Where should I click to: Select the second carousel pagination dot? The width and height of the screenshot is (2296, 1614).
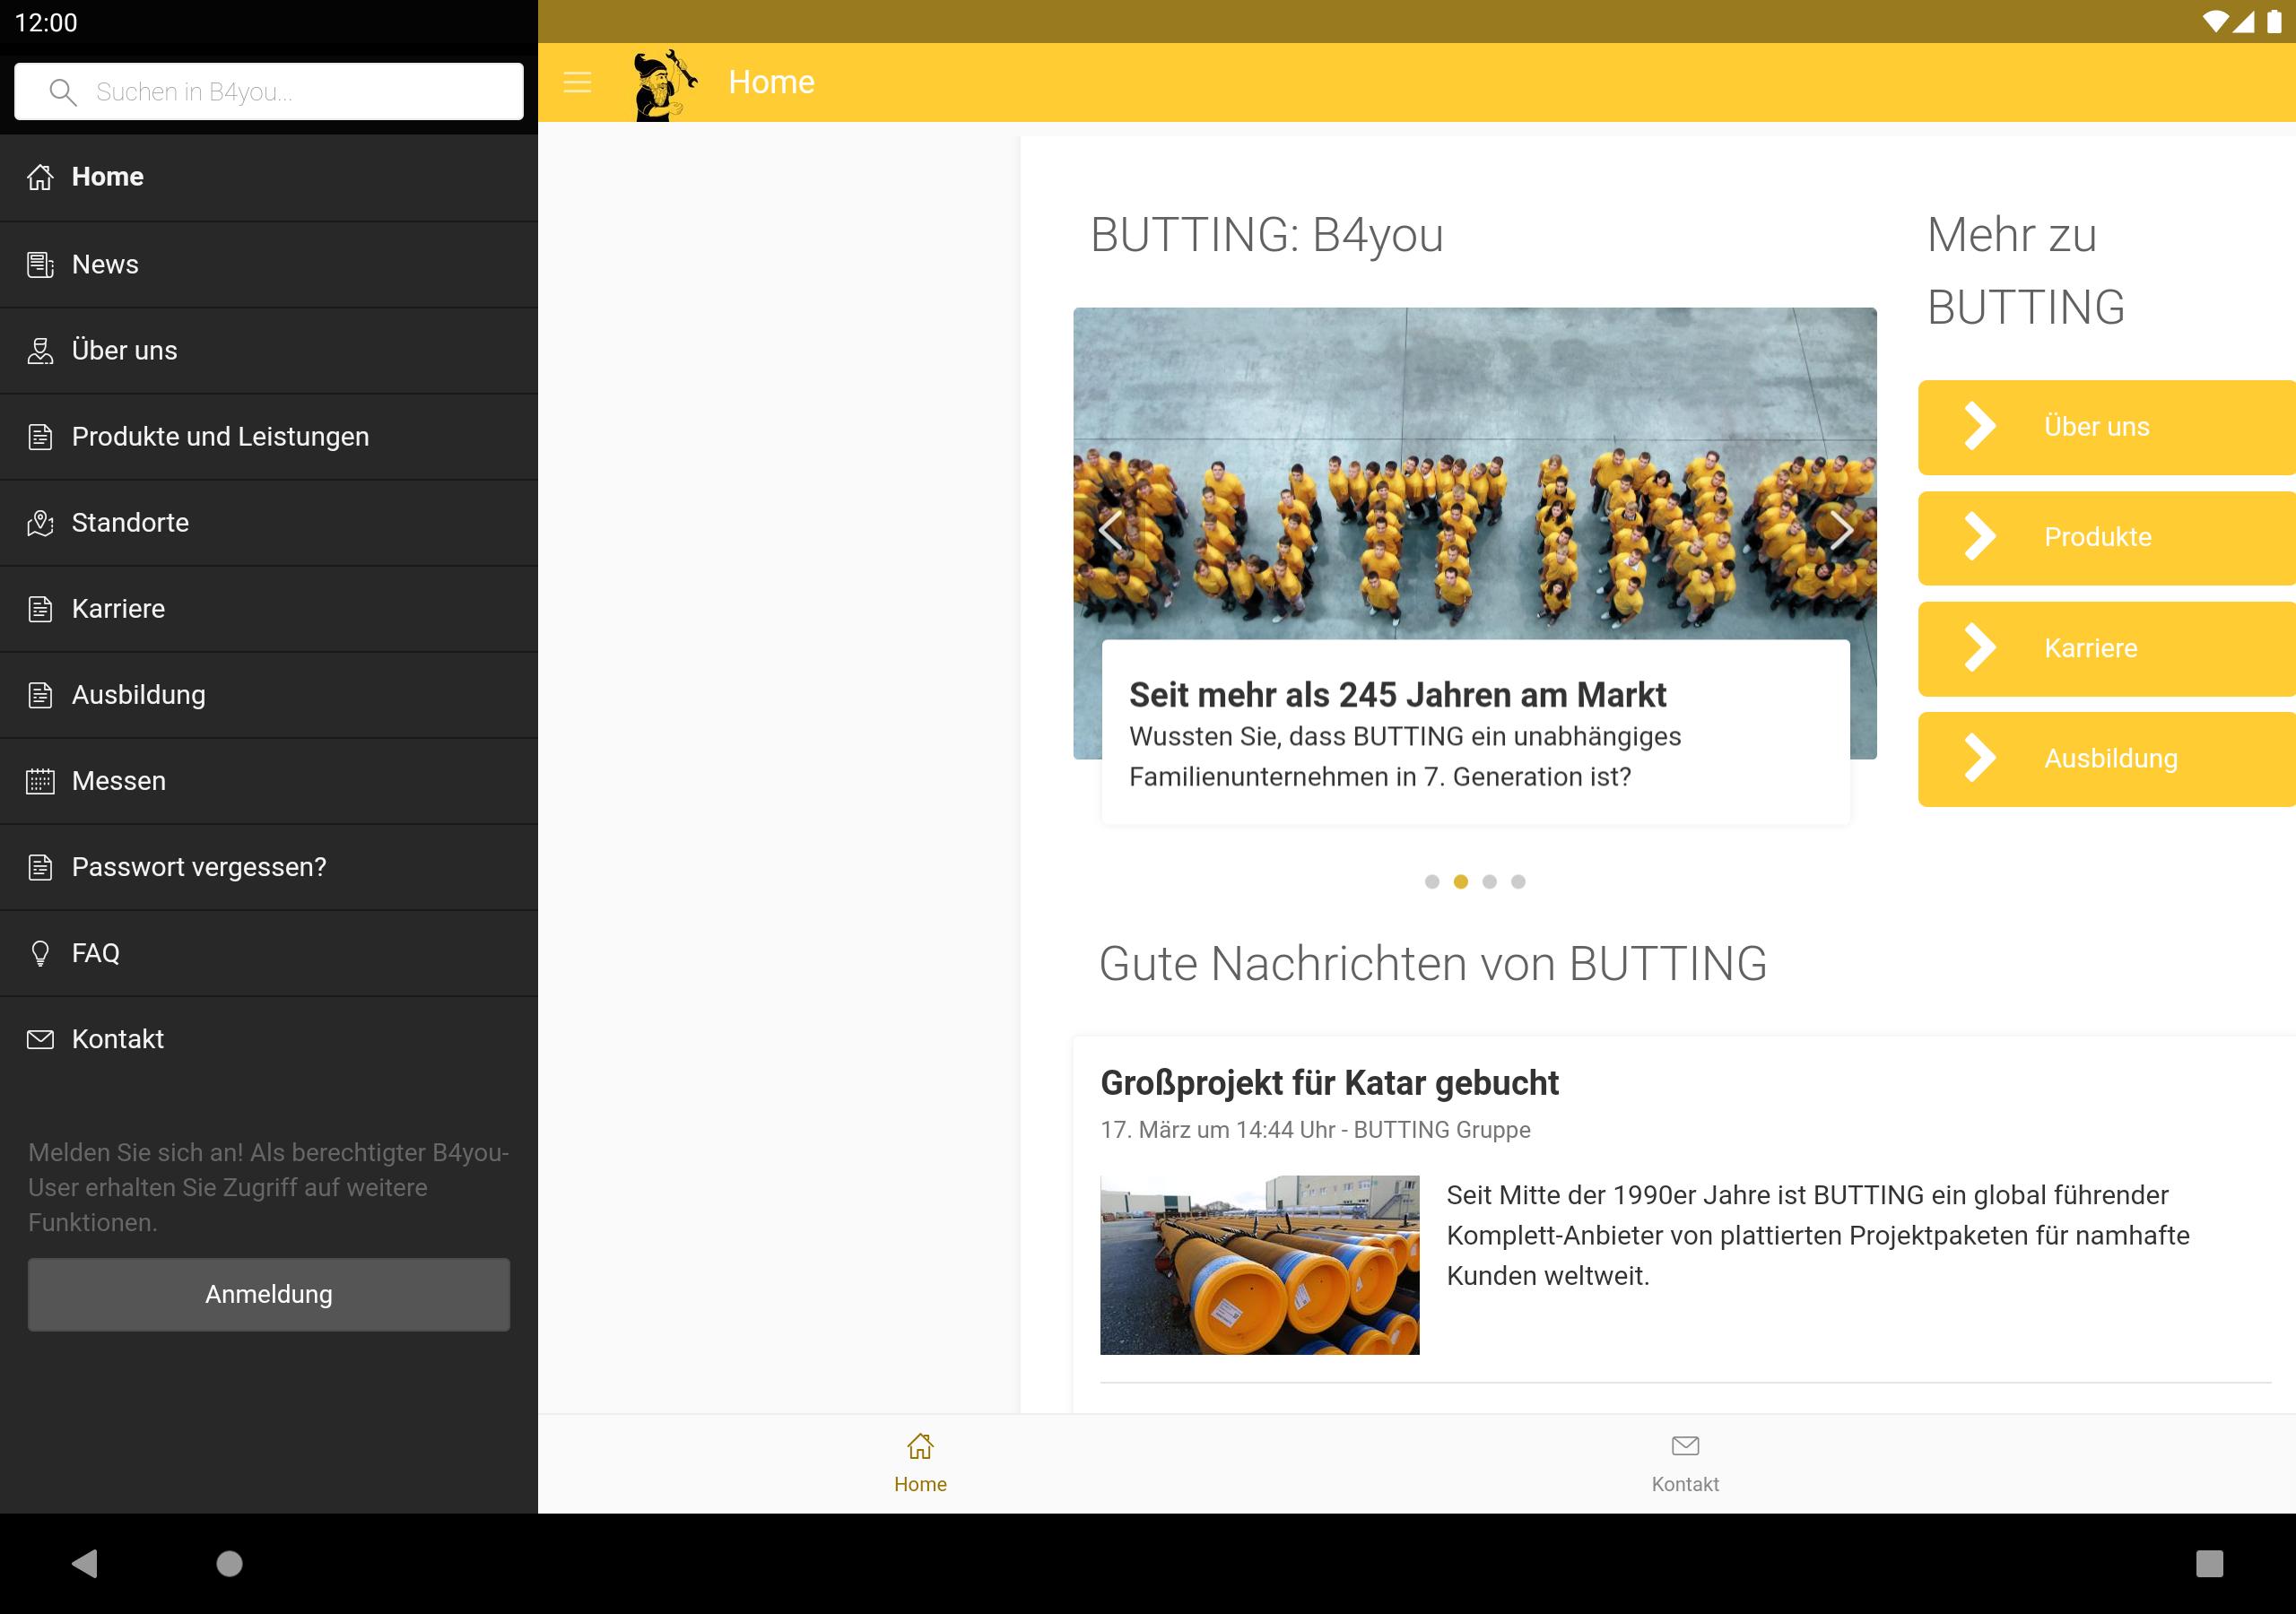tap(1461, 881)
